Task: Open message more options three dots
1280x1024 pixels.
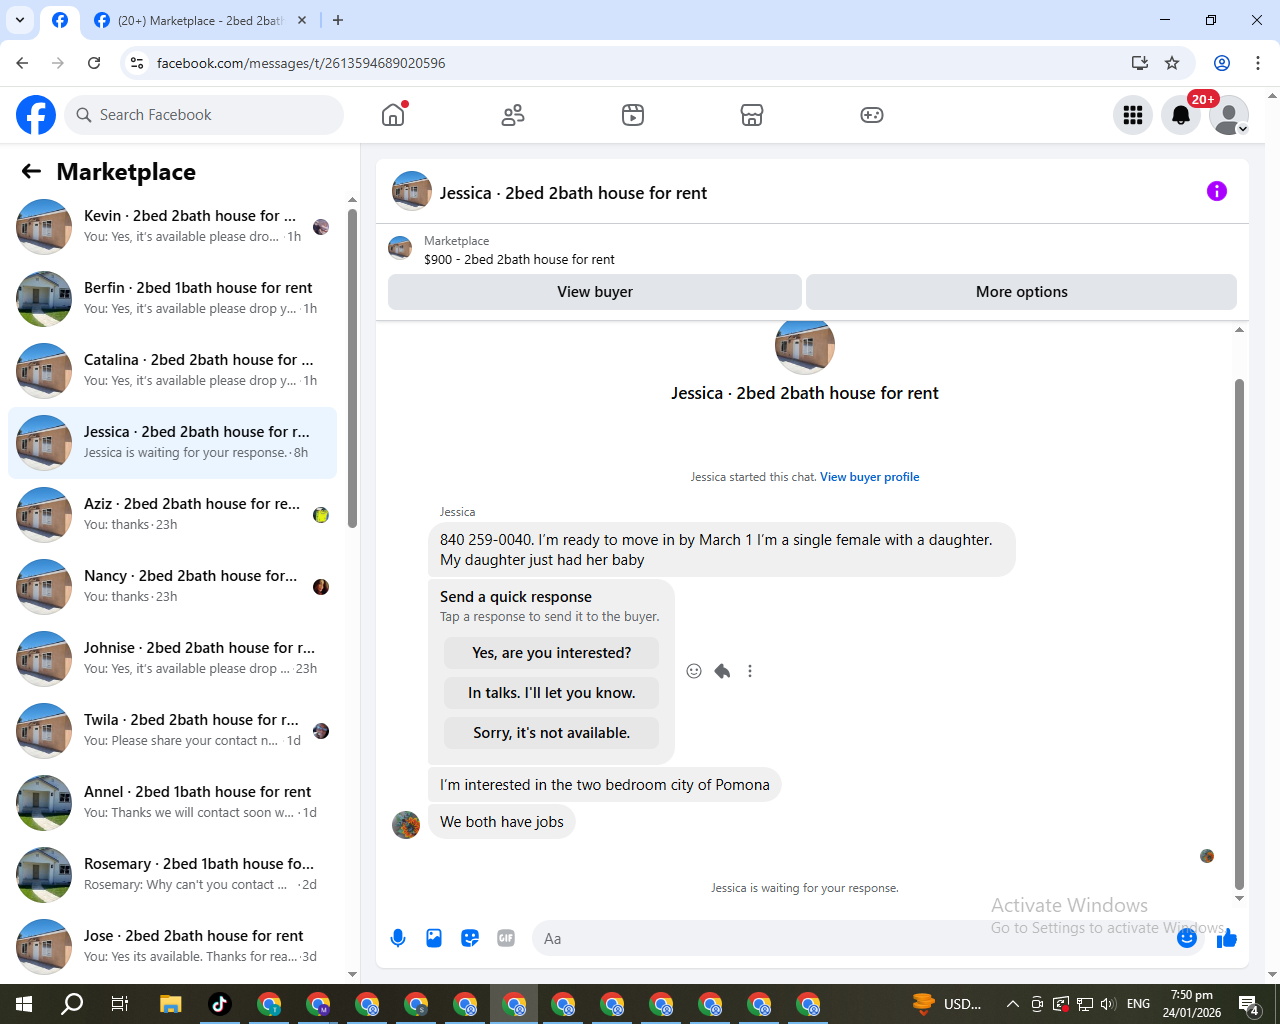Action: (x=750, y=671)
